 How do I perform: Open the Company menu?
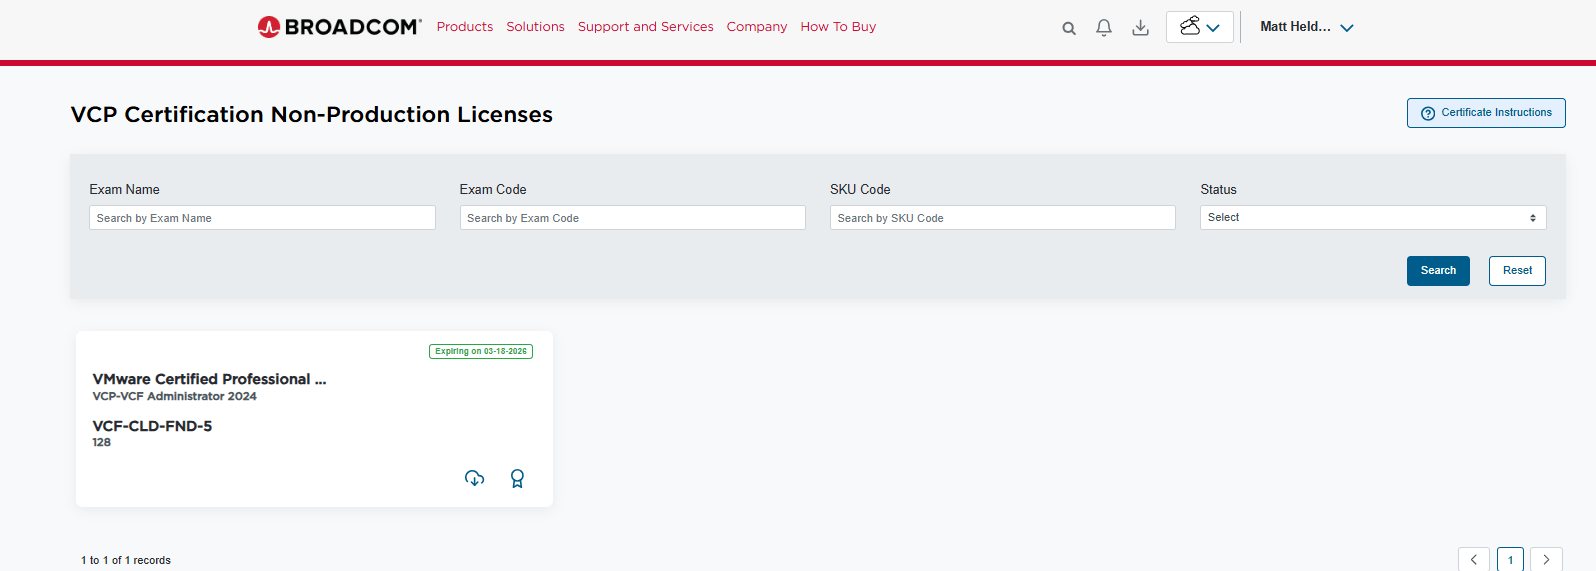click(757, 27)
